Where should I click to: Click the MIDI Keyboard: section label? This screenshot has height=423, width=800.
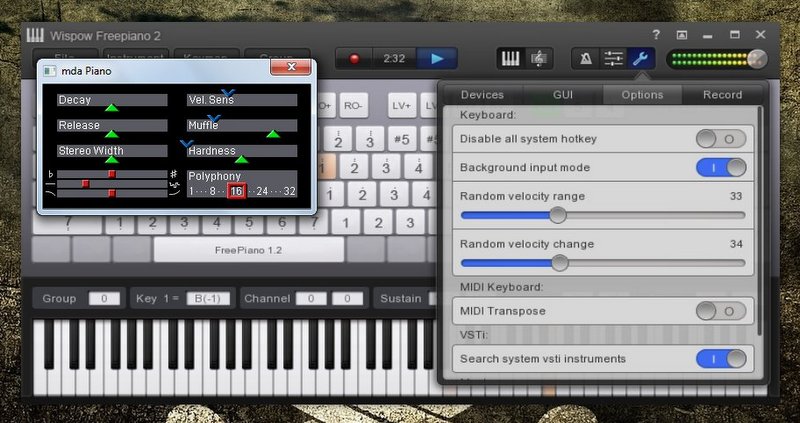(x=502, y=287)
